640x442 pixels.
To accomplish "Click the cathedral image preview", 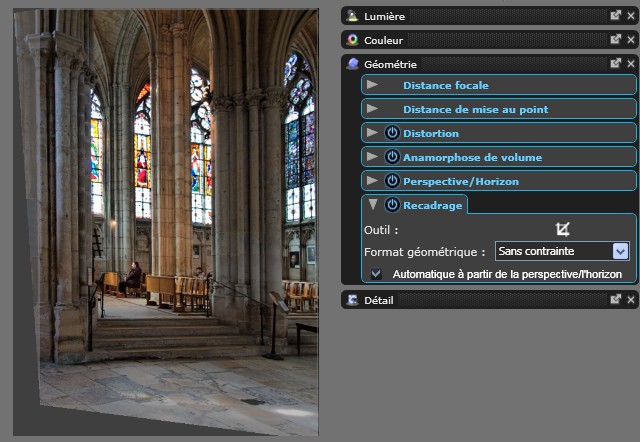I will tap(166, 222).
